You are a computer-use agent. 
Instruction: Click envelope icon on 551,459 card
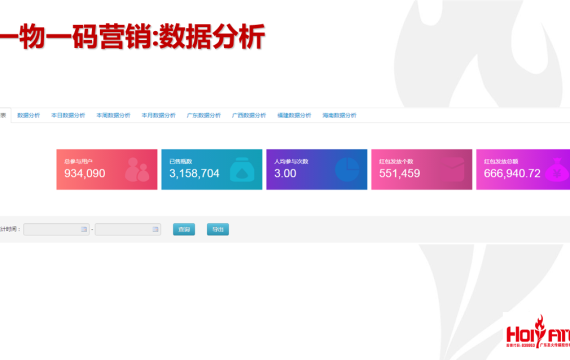coord(452,169)
